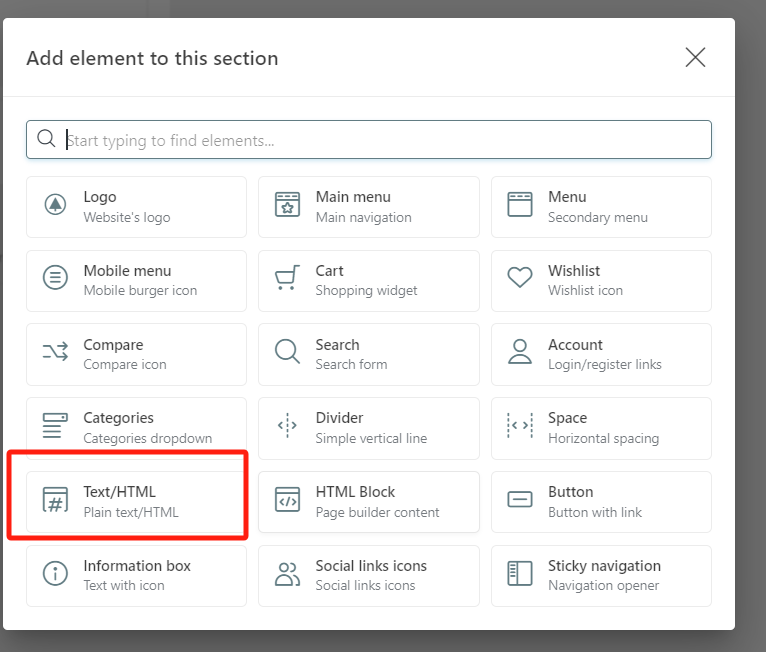Insert the Space horizontal spacing element
This screenshot has width=766, height=652.
(601, 427)
